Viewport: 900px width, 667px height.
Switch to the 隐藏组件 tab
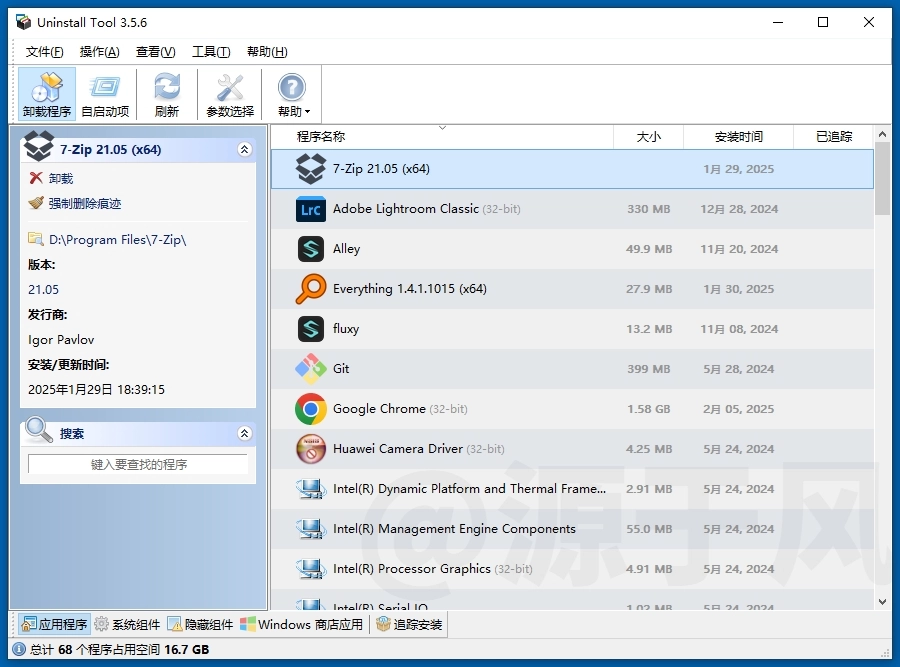point(200,624)
